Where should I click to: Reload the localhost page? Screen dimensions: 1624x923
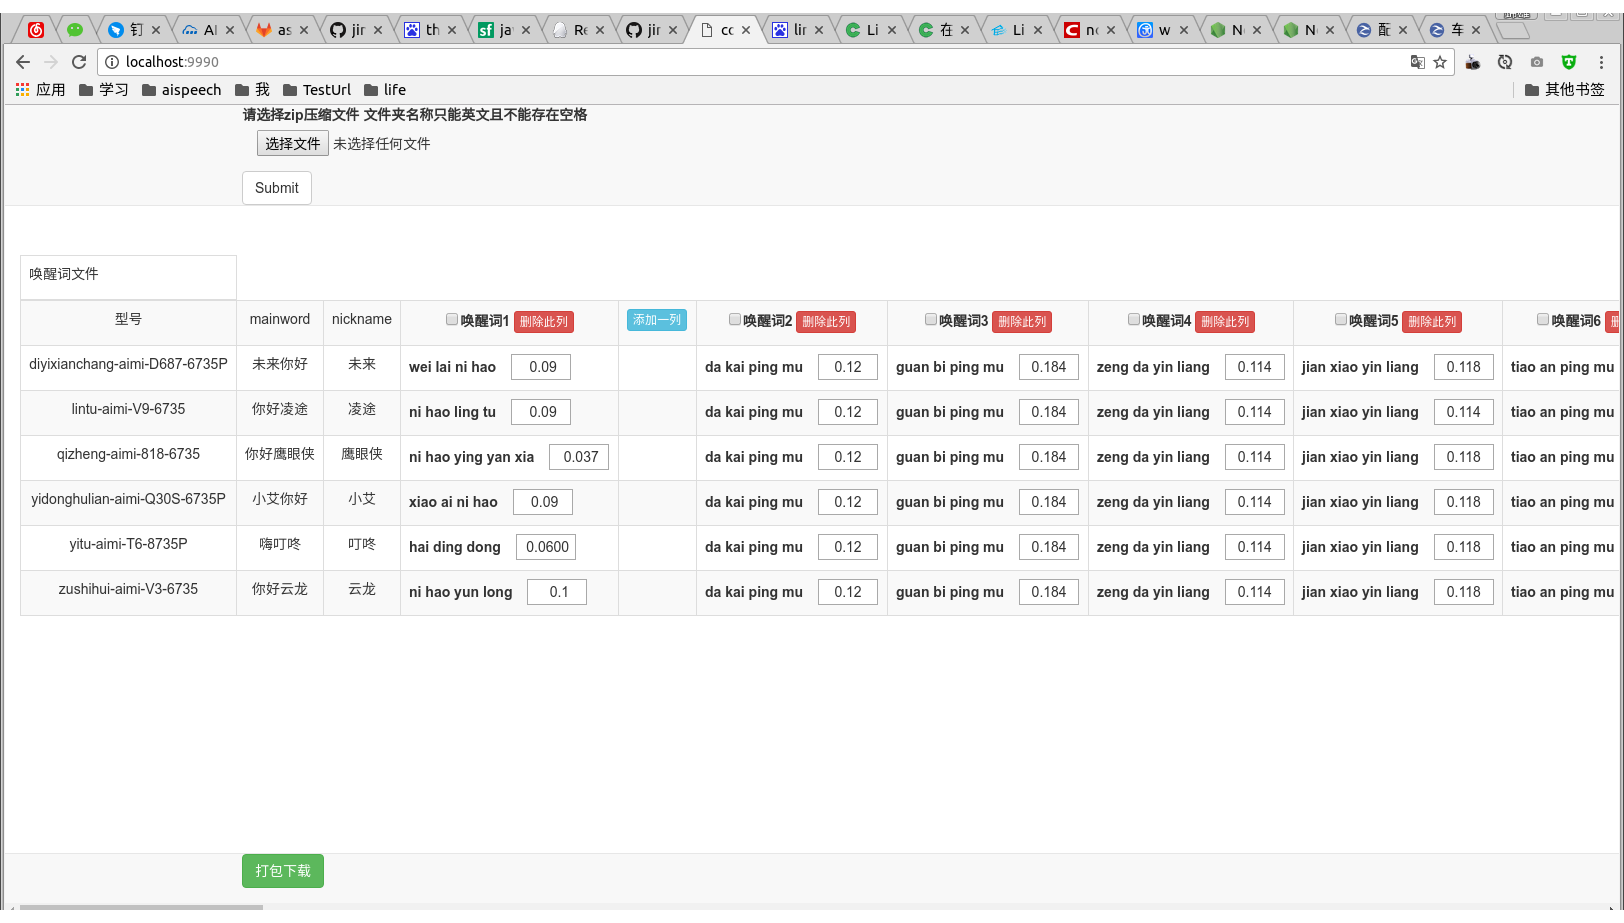(x=79, y=62)
